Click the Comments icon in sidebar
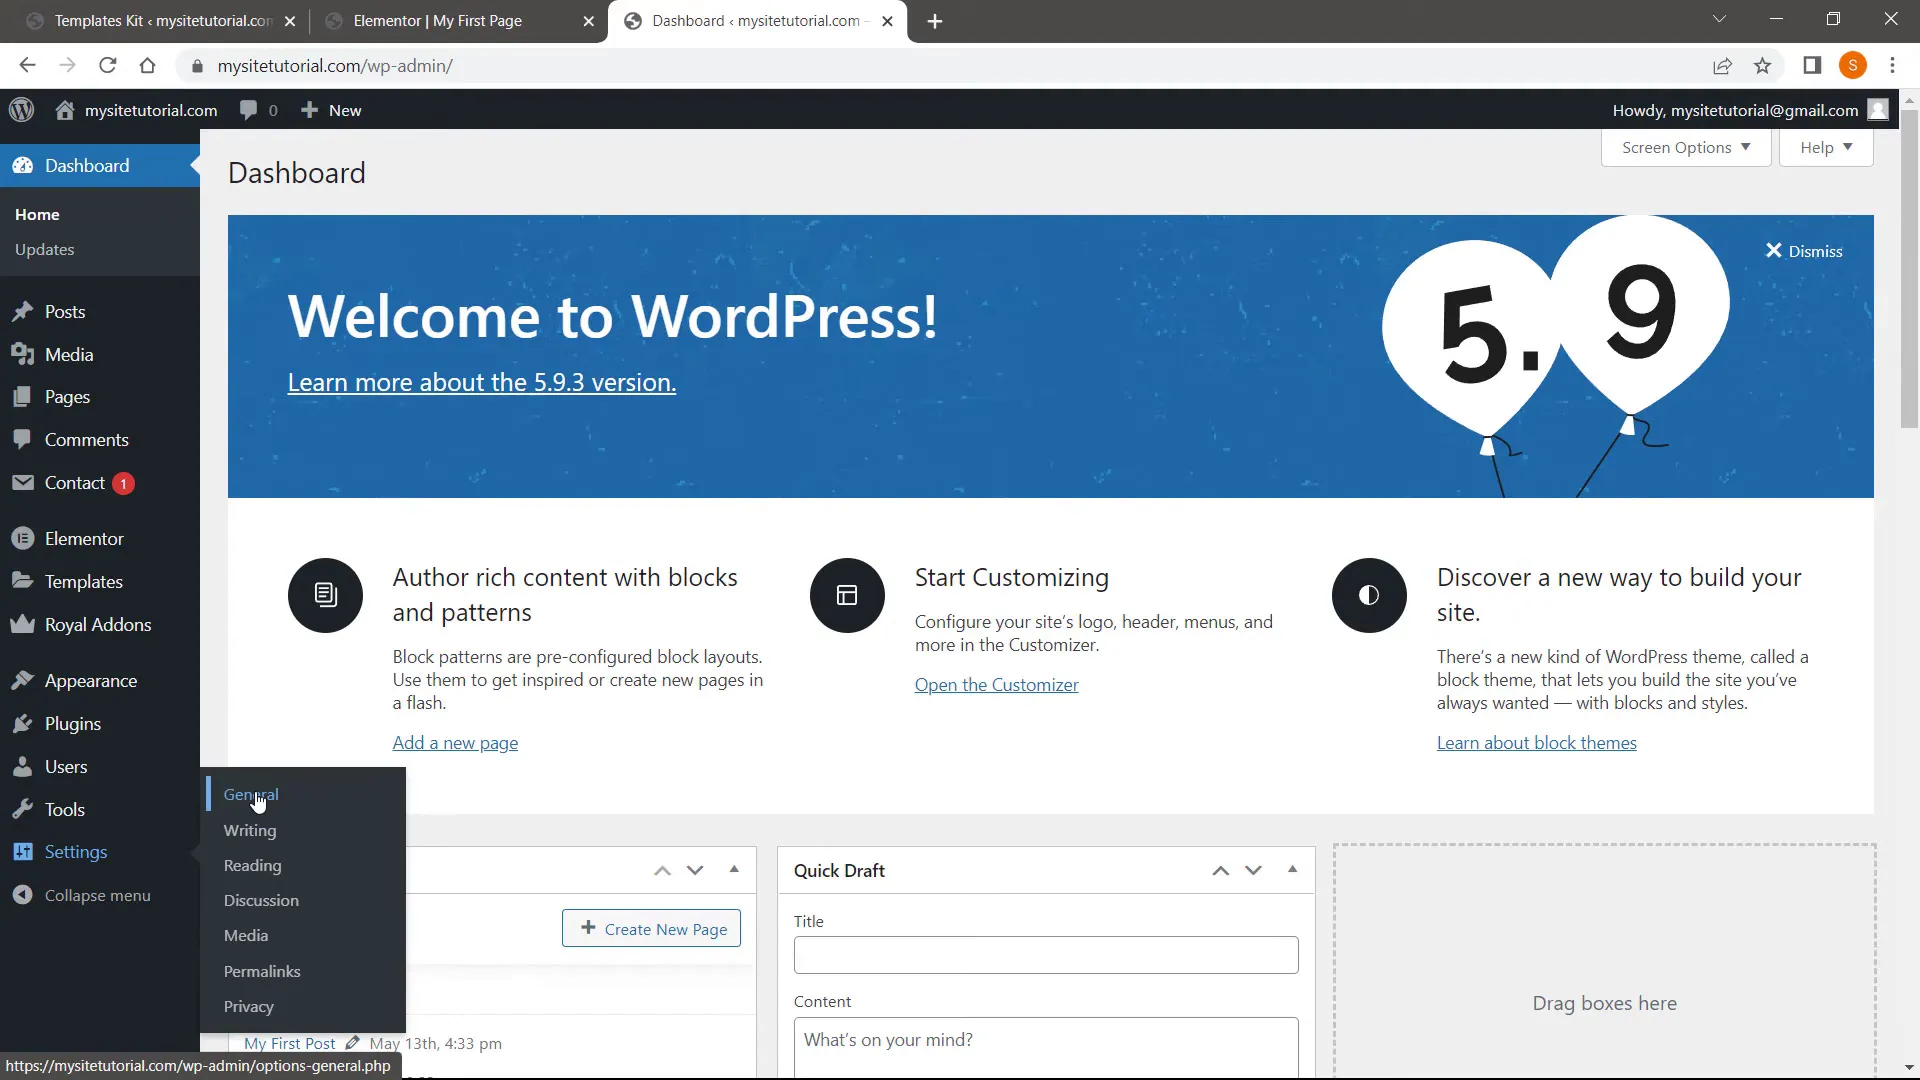This screenshot has width=1920, height=1080. (23, 440)
